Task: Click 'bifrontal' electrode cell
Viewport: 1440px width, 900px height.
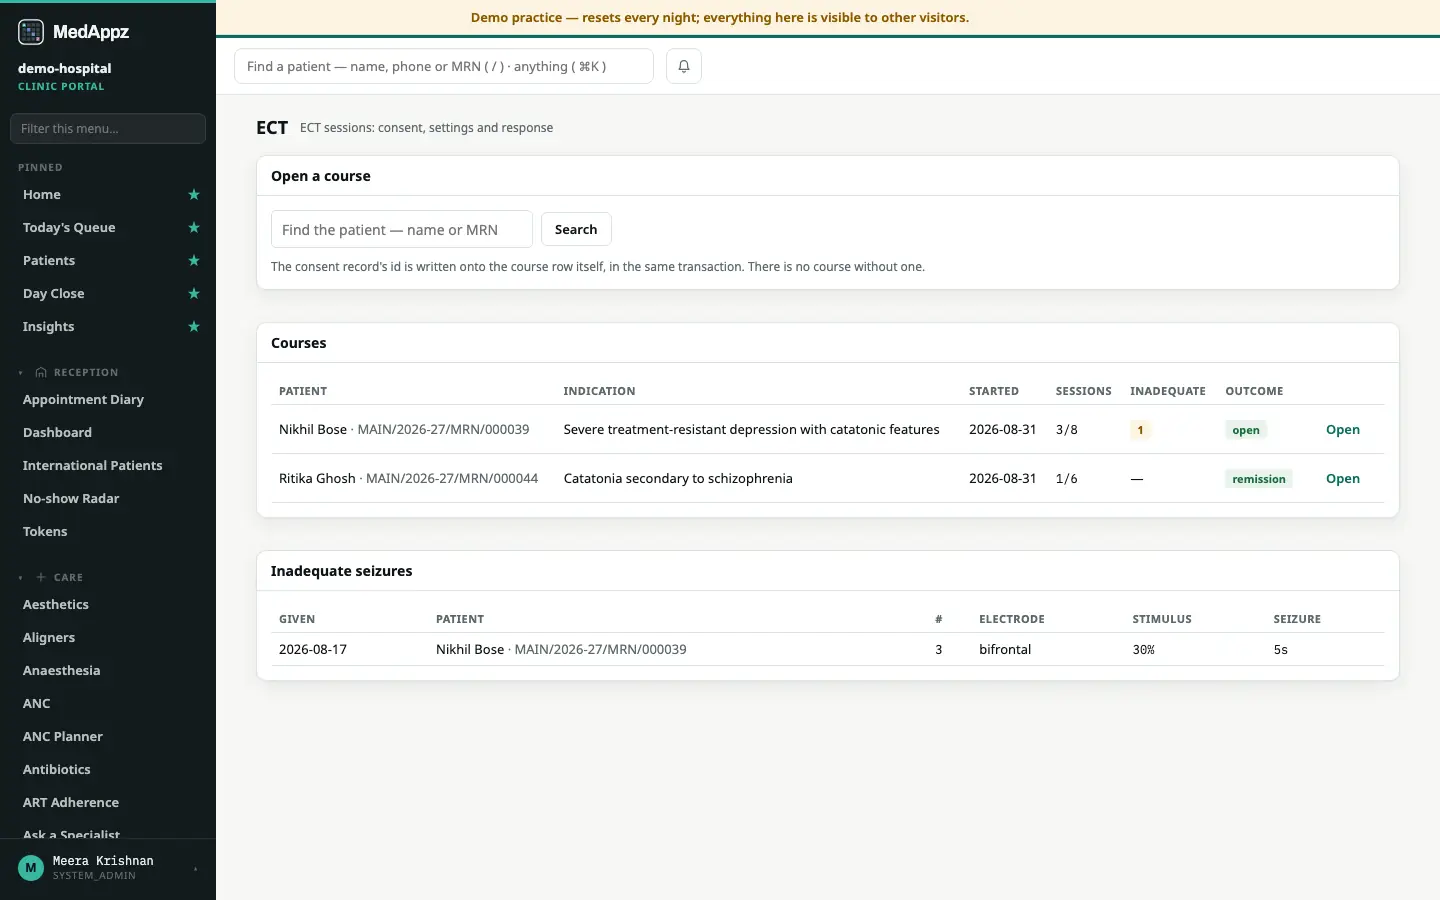Action: click(x=1005, y=650)
